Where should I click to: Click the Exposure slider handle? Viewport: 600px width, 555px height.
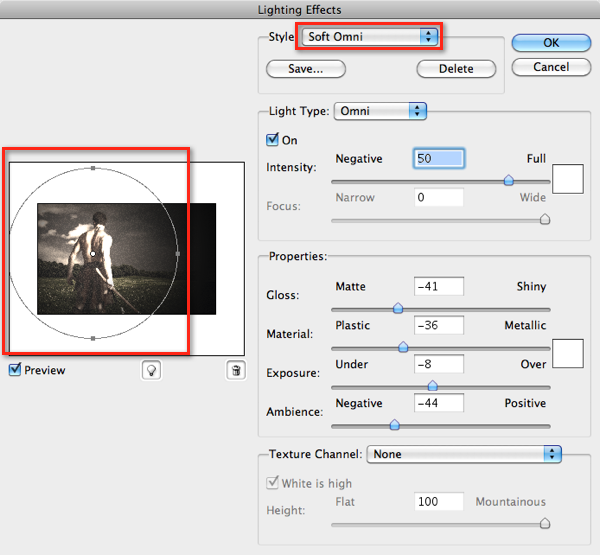coord(433,385)
